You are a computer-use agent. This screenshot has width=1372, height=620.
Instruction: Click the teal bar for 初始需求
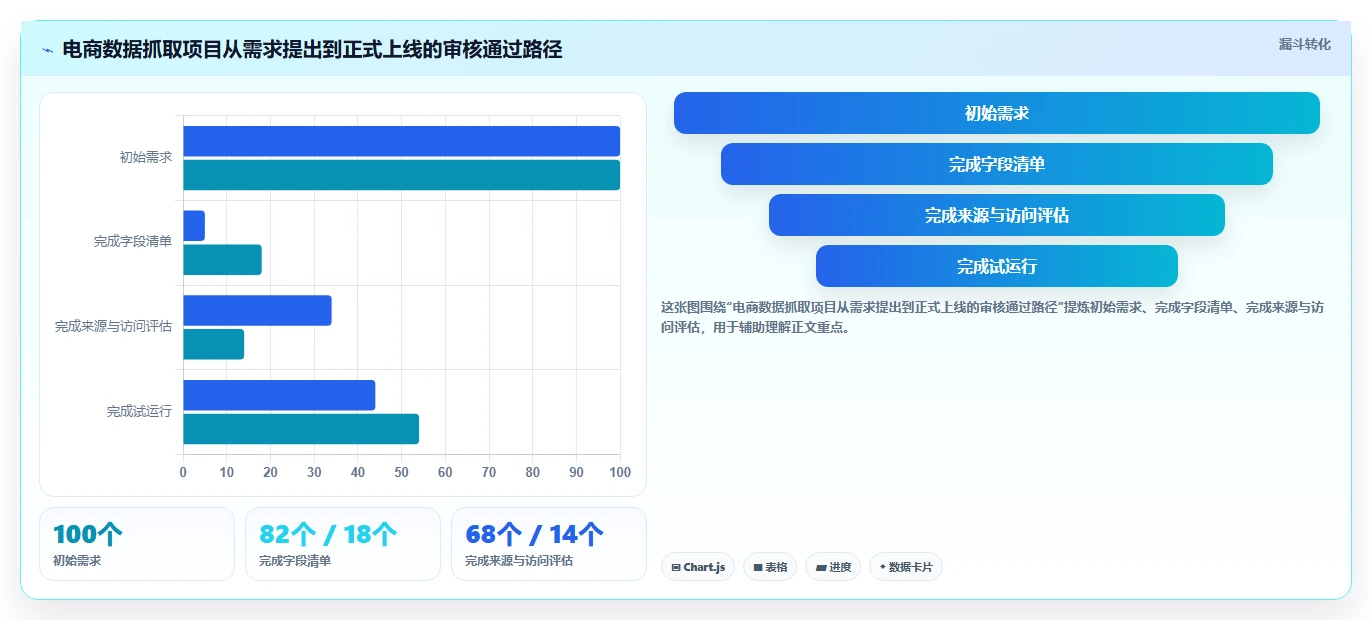coord(401,175)
